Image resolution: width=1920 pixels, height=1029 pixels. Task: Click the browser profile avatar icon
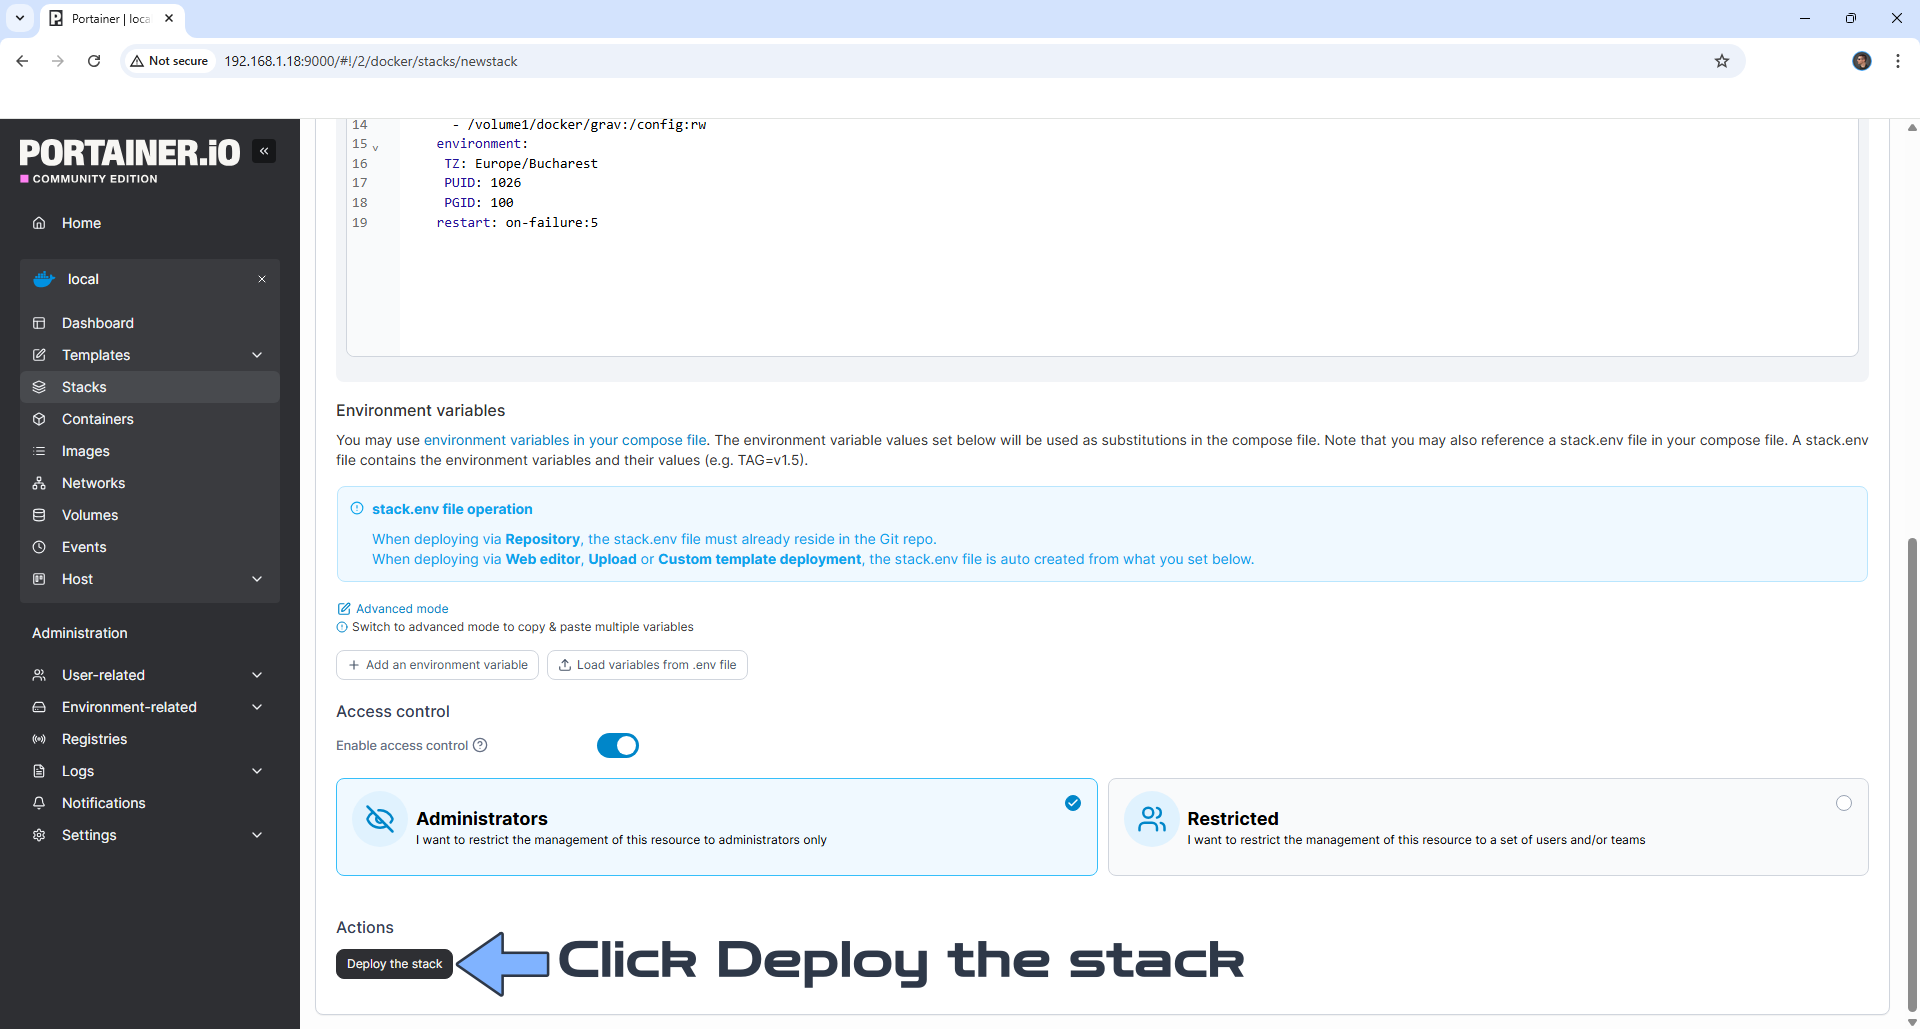pyautogui.click(x=1861, y=61)
